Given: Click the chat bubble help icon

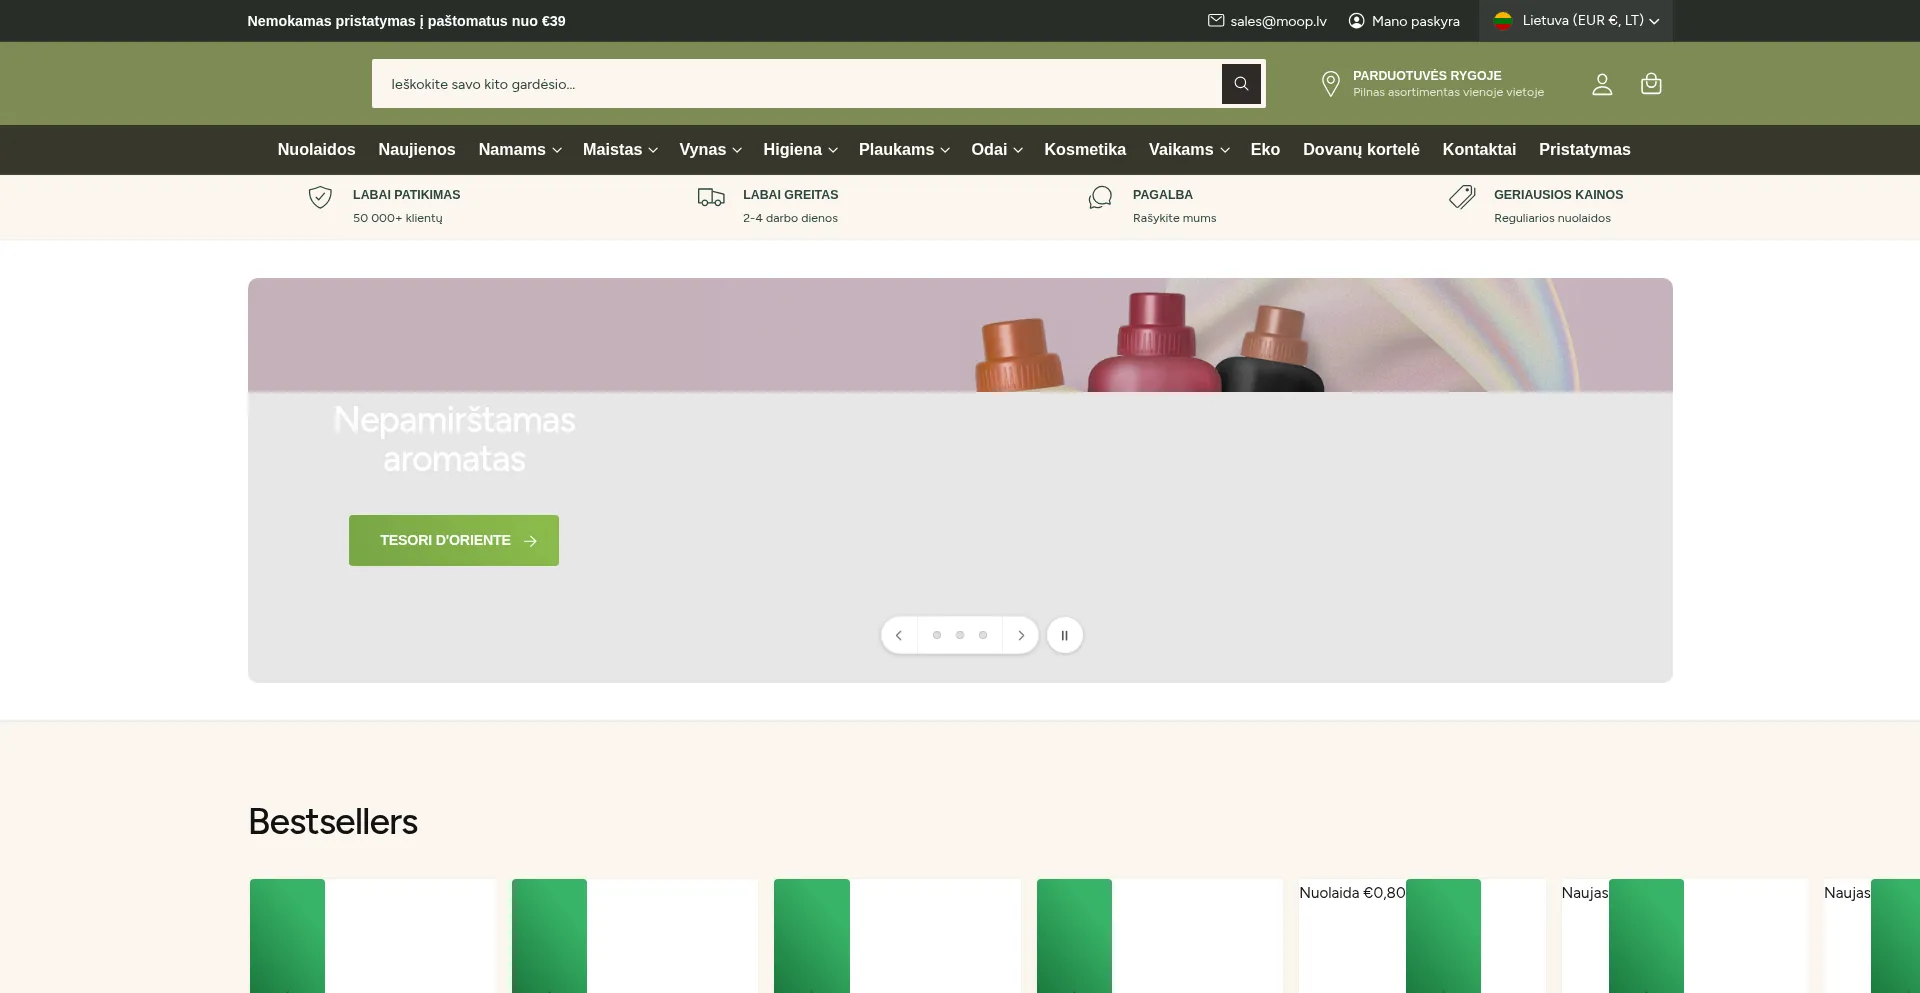Looking at the screenshot, I should pyautogui.click(x=1100, y=198).
